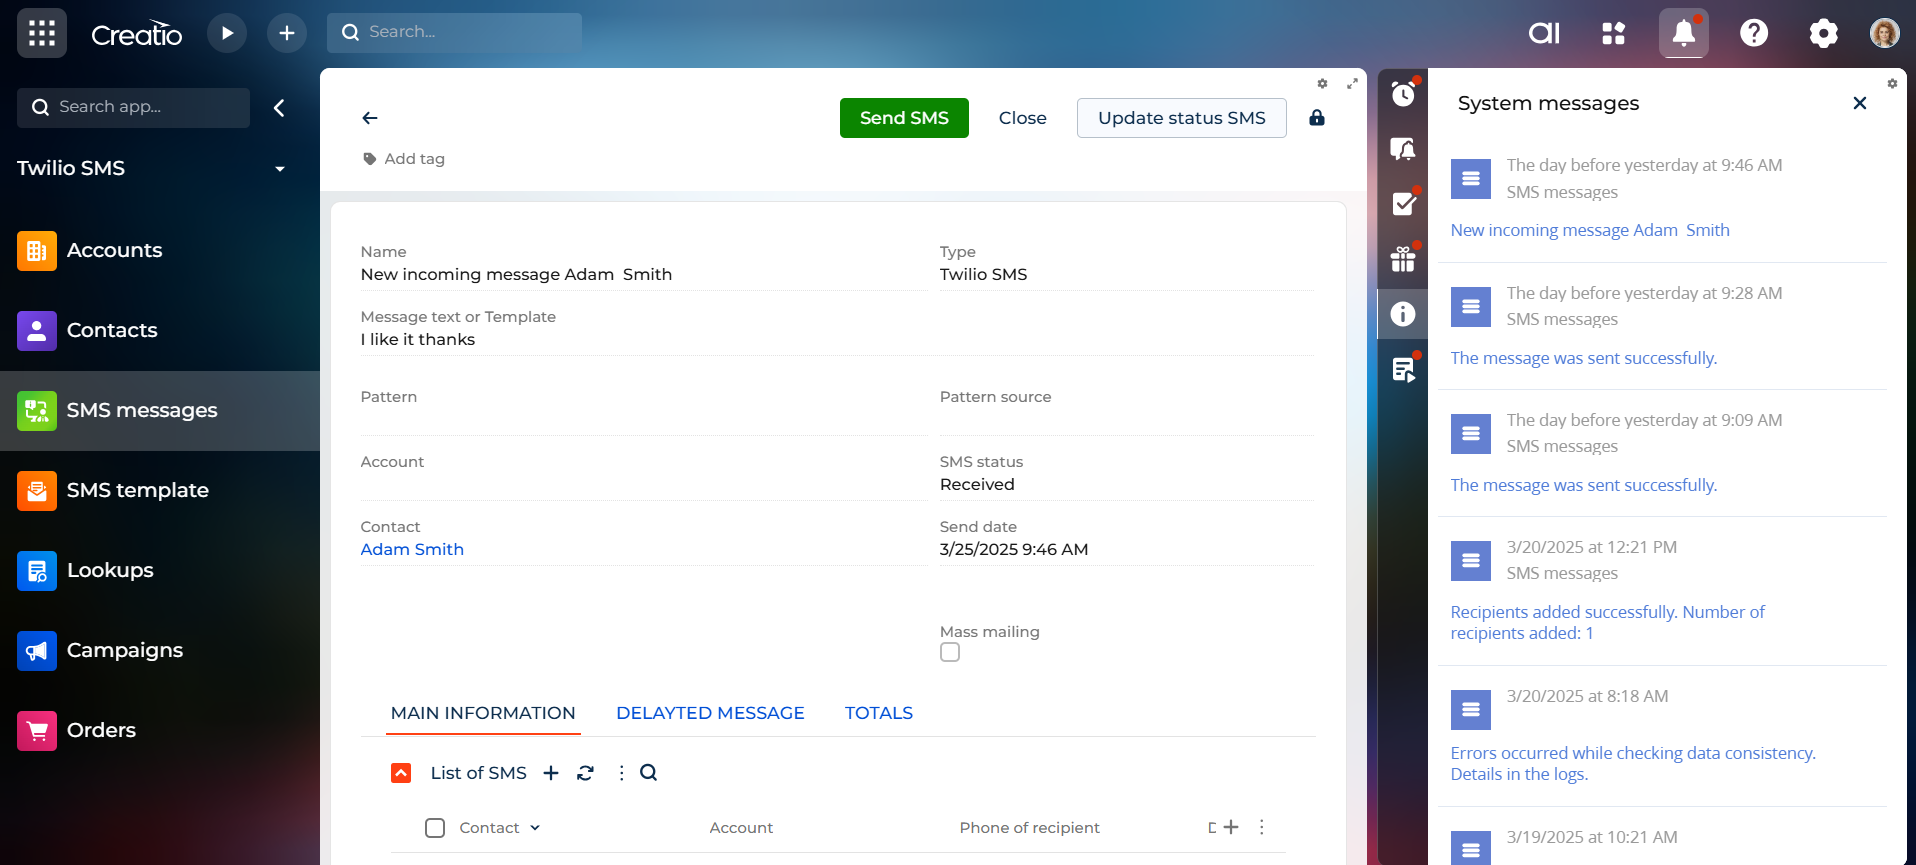Open feed notifications chat-bell tab
Image resolution: width=1916 pixels, height=865 pixels.
point(1403,149)
